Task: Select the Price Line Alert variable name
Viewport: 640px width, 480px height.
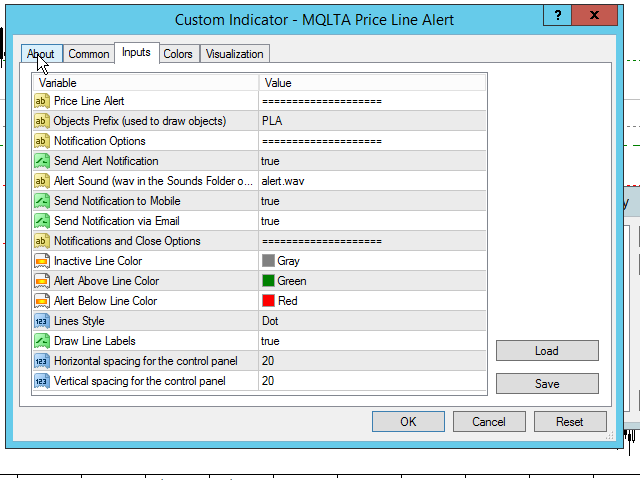Action: [x=89, y=101]
